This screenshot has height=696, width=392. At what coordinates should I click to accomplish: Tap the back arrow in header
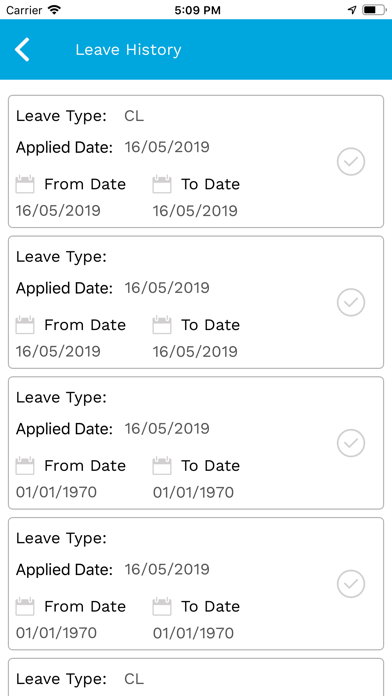click(x=22, y=49)
